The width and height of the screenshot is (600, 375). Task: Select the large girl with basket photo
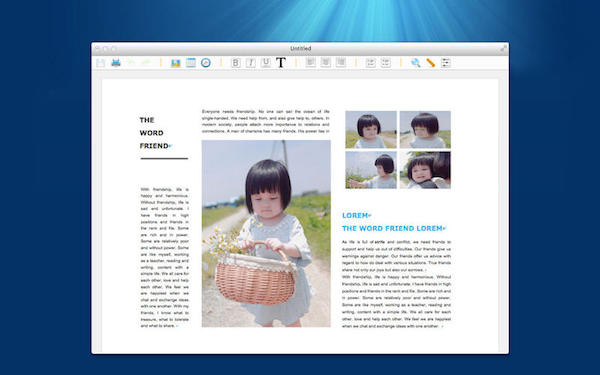266,233
